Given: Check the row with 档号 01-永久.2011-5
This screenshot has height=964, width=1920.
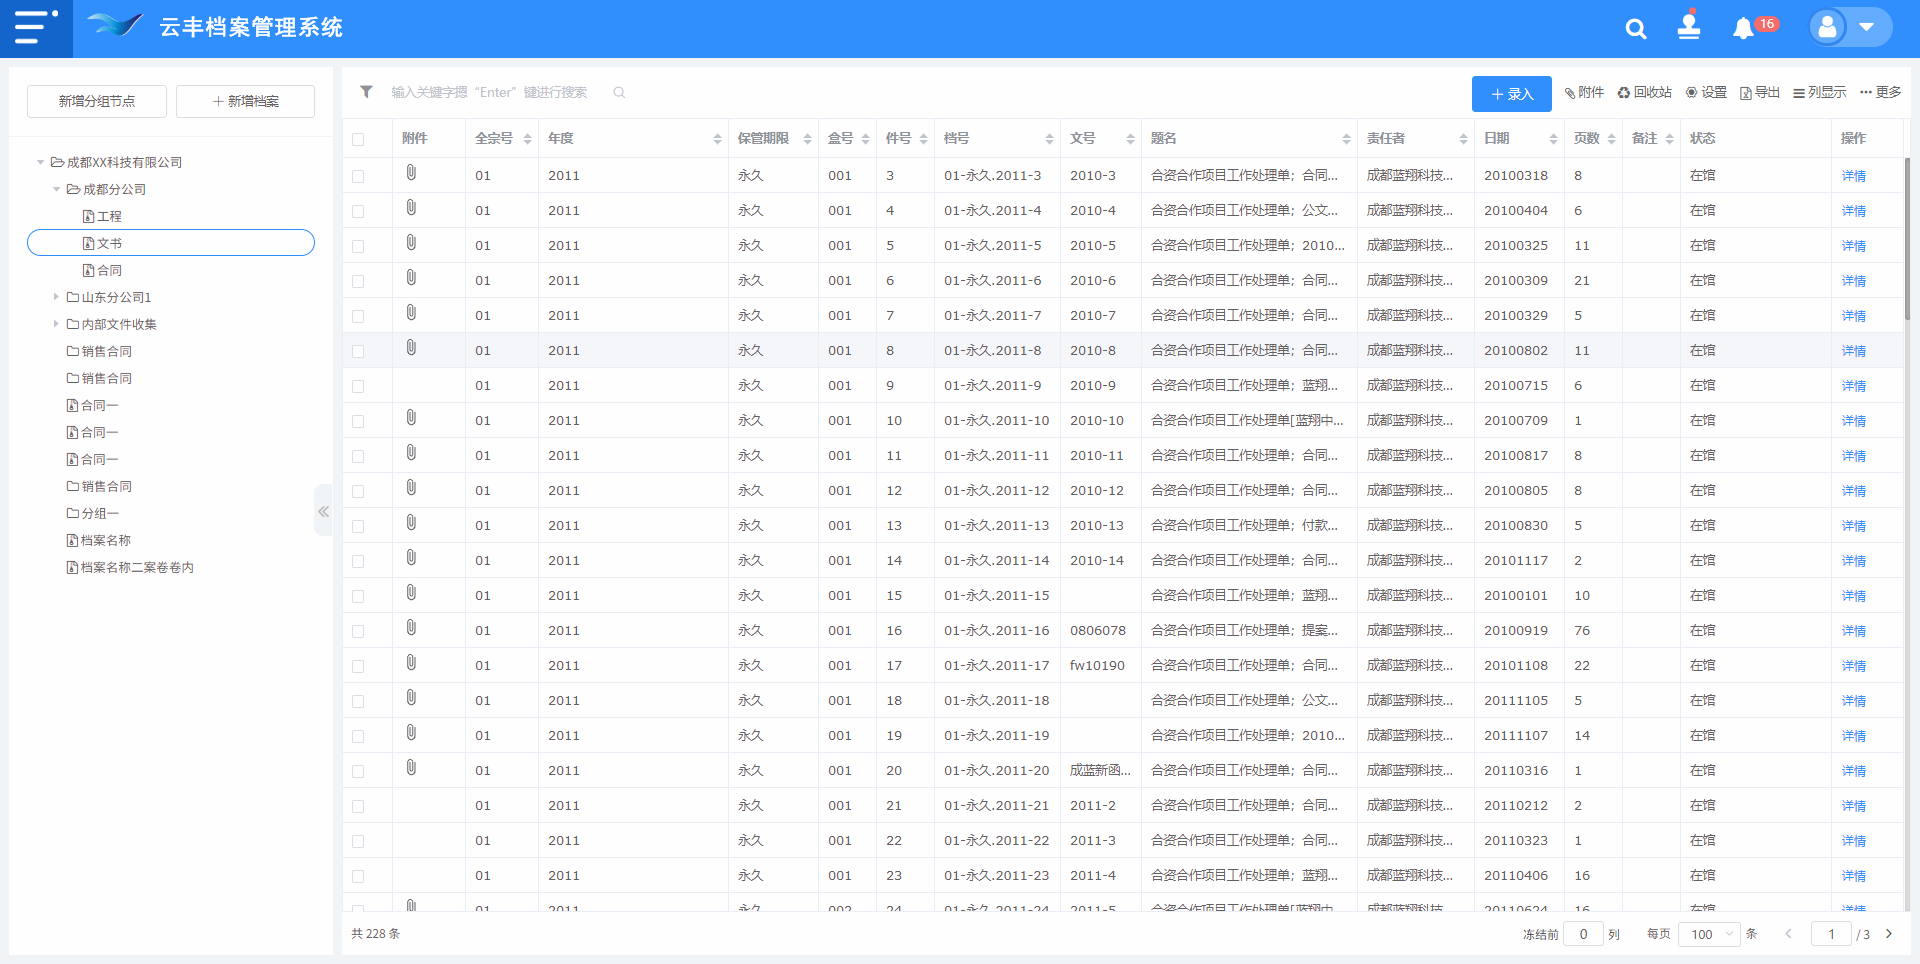Looking at the screenshot, I should [358, 246].
